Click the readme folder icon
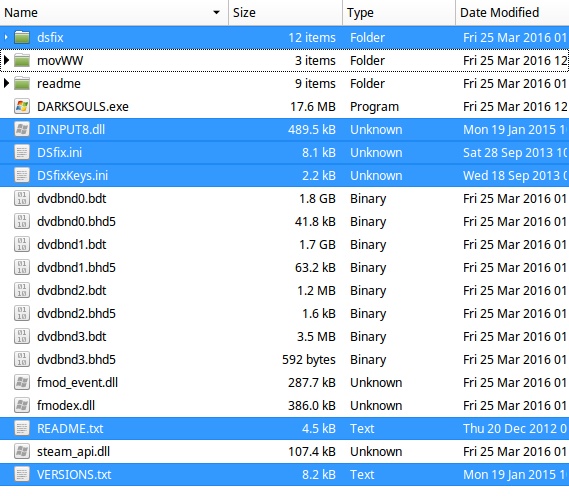Screen dimensions: 569x496 (22, 83)
